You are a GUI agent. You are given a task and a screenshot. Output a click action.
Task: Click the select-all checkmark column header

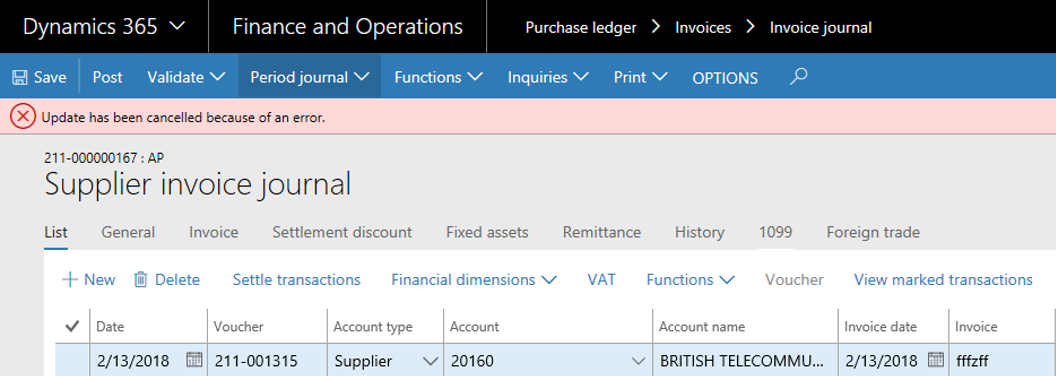[72, 327]
